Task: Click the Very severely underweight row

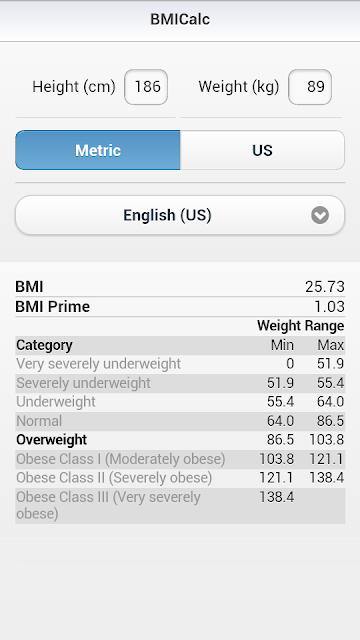Action: [180, 364]
